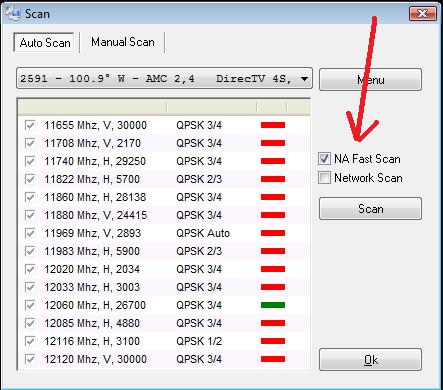Screen dimensions: 443x390
Task: Toggle checkbox for 11983 Mhz transponder
Action: click(x=30, y=251)
